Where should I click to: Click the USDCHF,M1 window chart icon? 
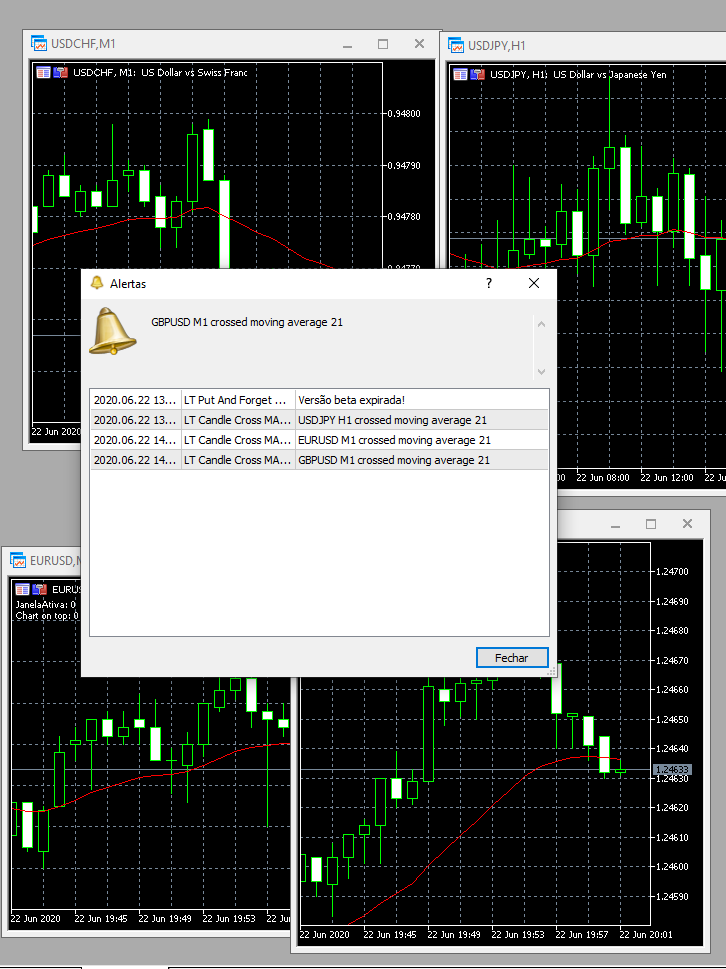click(x=39, y=44)
